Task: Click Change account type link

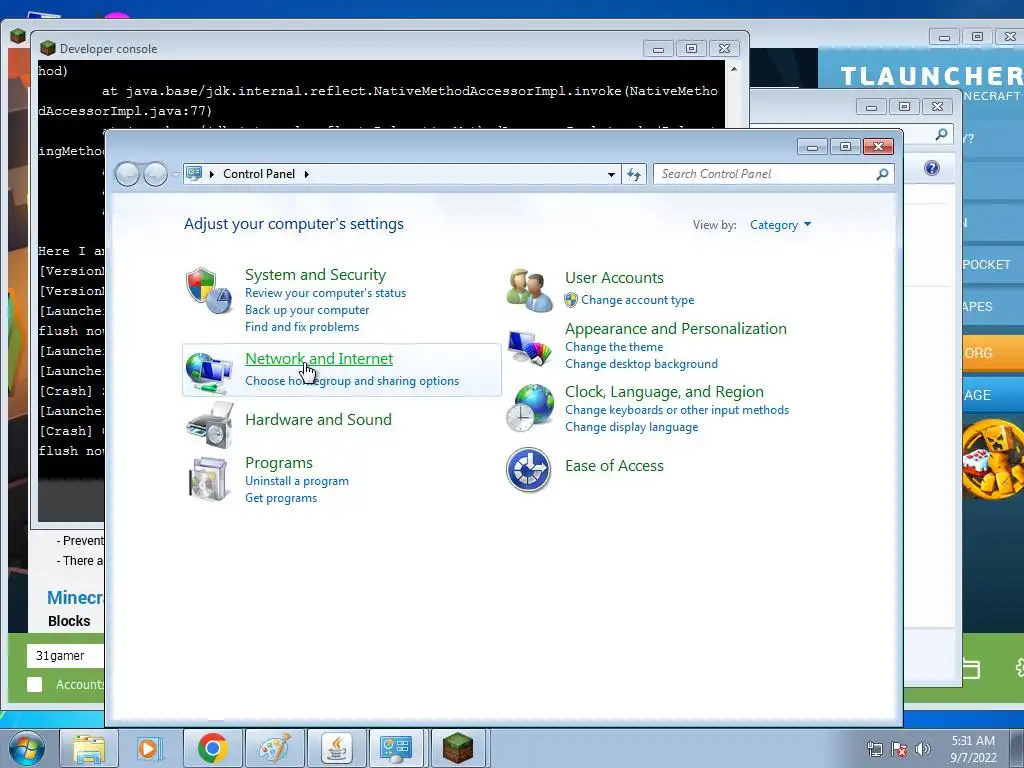Action: tap(637, 300)
